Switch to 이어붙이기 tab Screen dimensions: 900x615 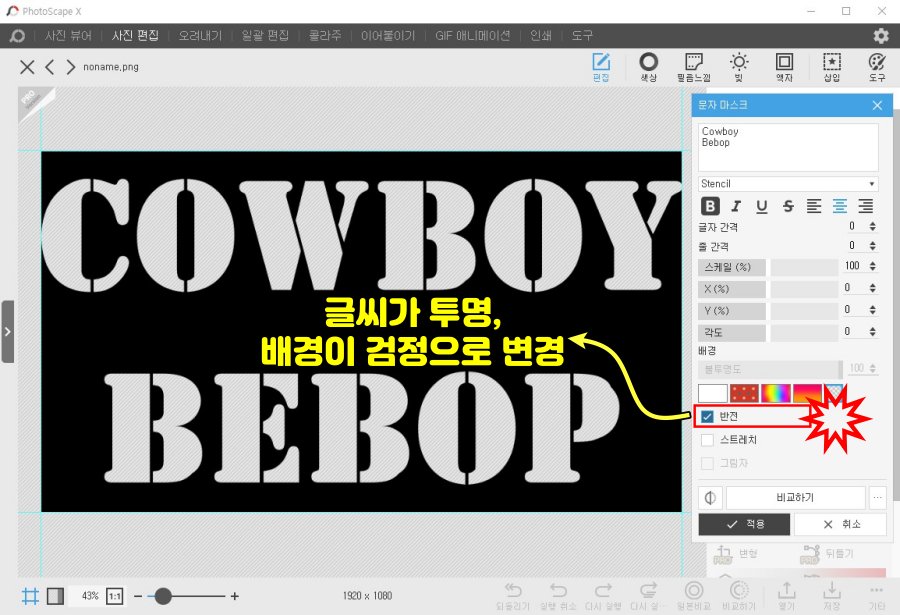387,36
